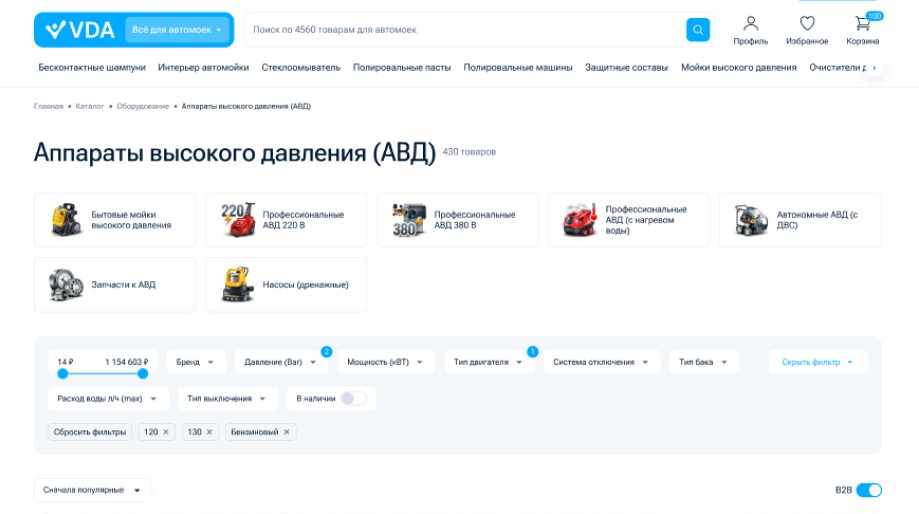The height and width of the screenshot is (514, 919).
Task: Expand the Тип бака filter
Action: pyautogui.click(x=703, y=362)
